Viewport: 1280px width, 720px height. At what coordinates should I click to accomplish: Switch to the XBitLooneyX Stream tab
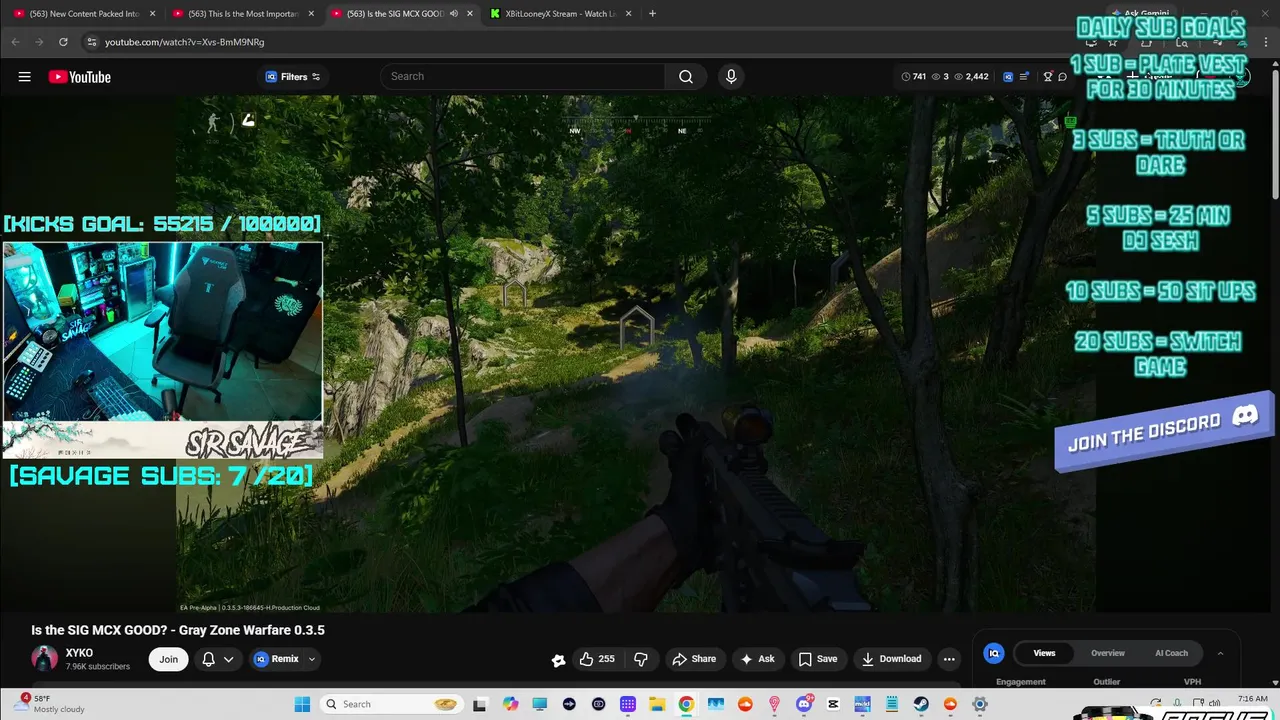click(x=560, y=14)
